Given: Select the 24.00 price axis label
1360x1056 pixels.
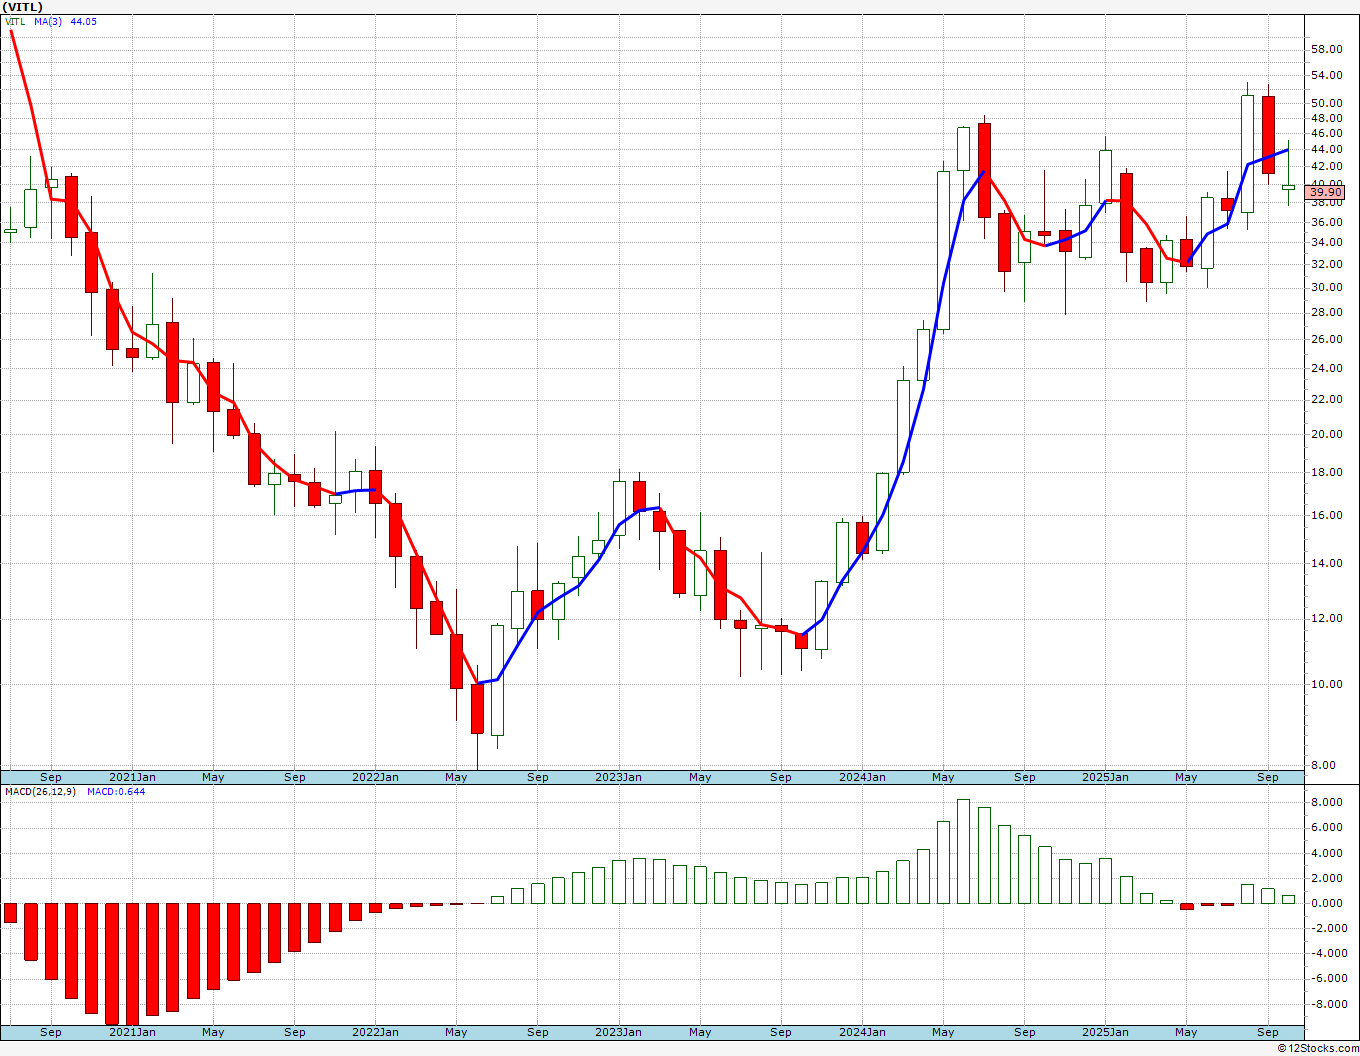Looking at the screenshot, I should pos(1326,368).
